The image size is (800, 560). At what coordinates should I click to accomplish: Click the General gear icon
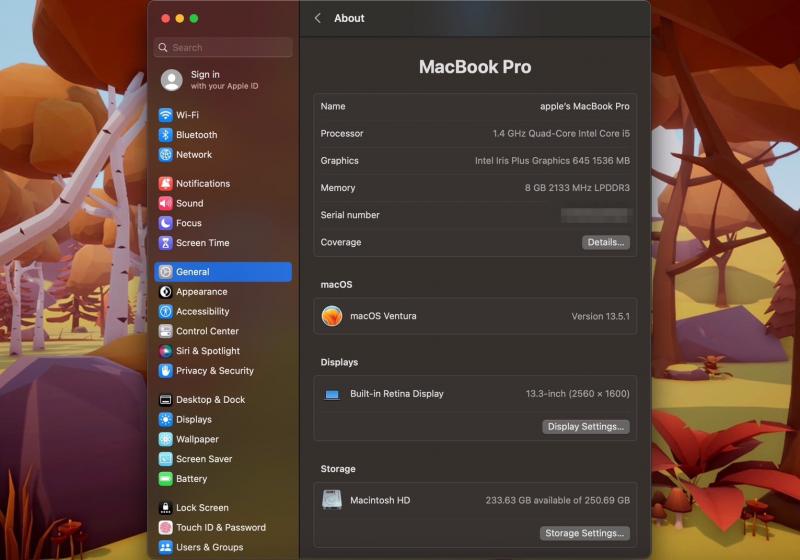tap(165, 272)
